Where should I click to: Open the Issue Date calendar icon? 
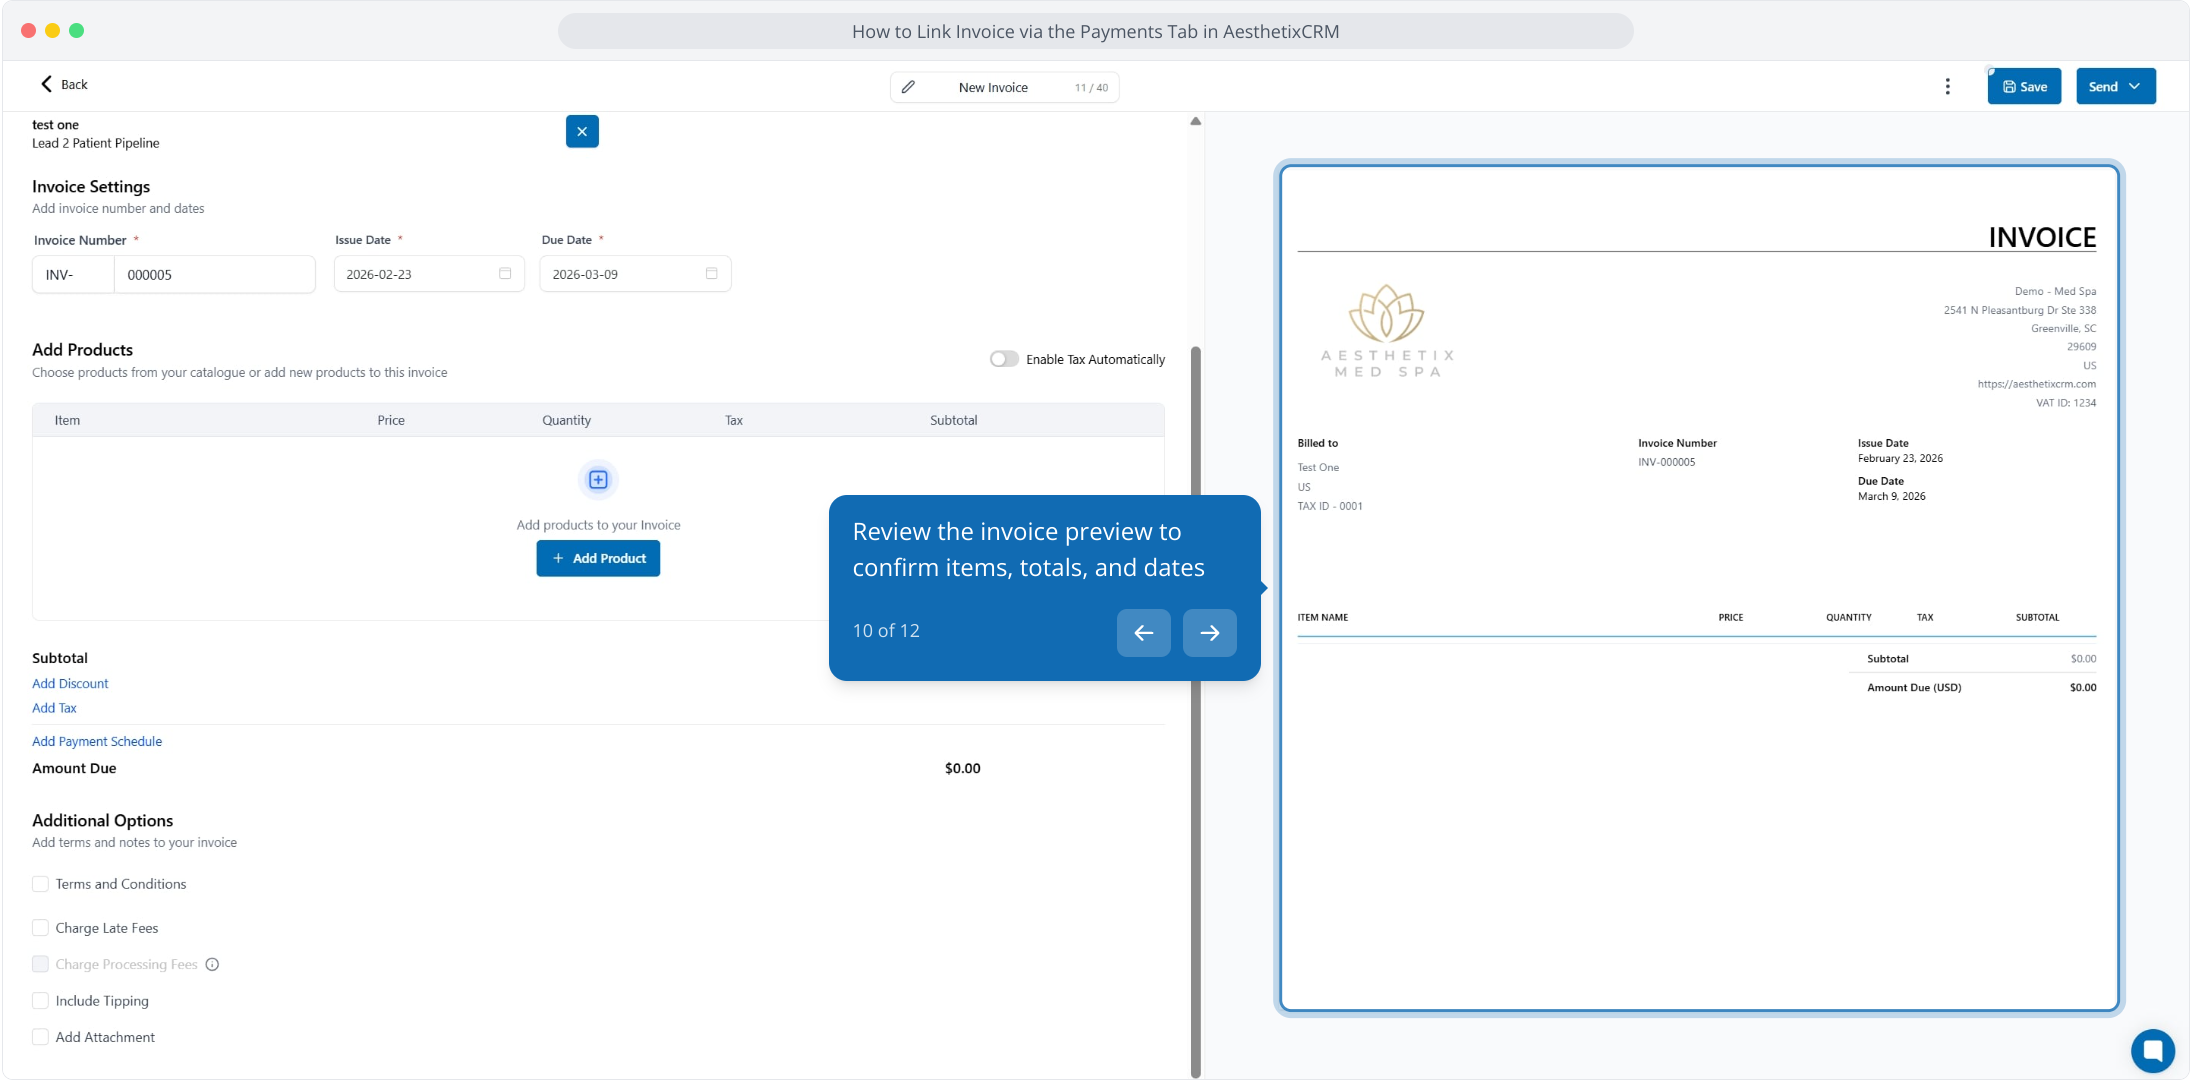pos(505,274)
